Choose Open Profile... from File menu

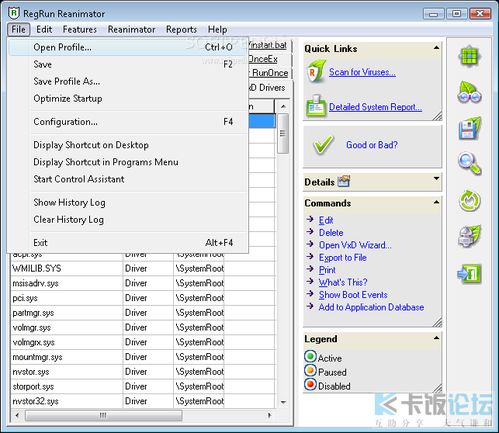128,47
